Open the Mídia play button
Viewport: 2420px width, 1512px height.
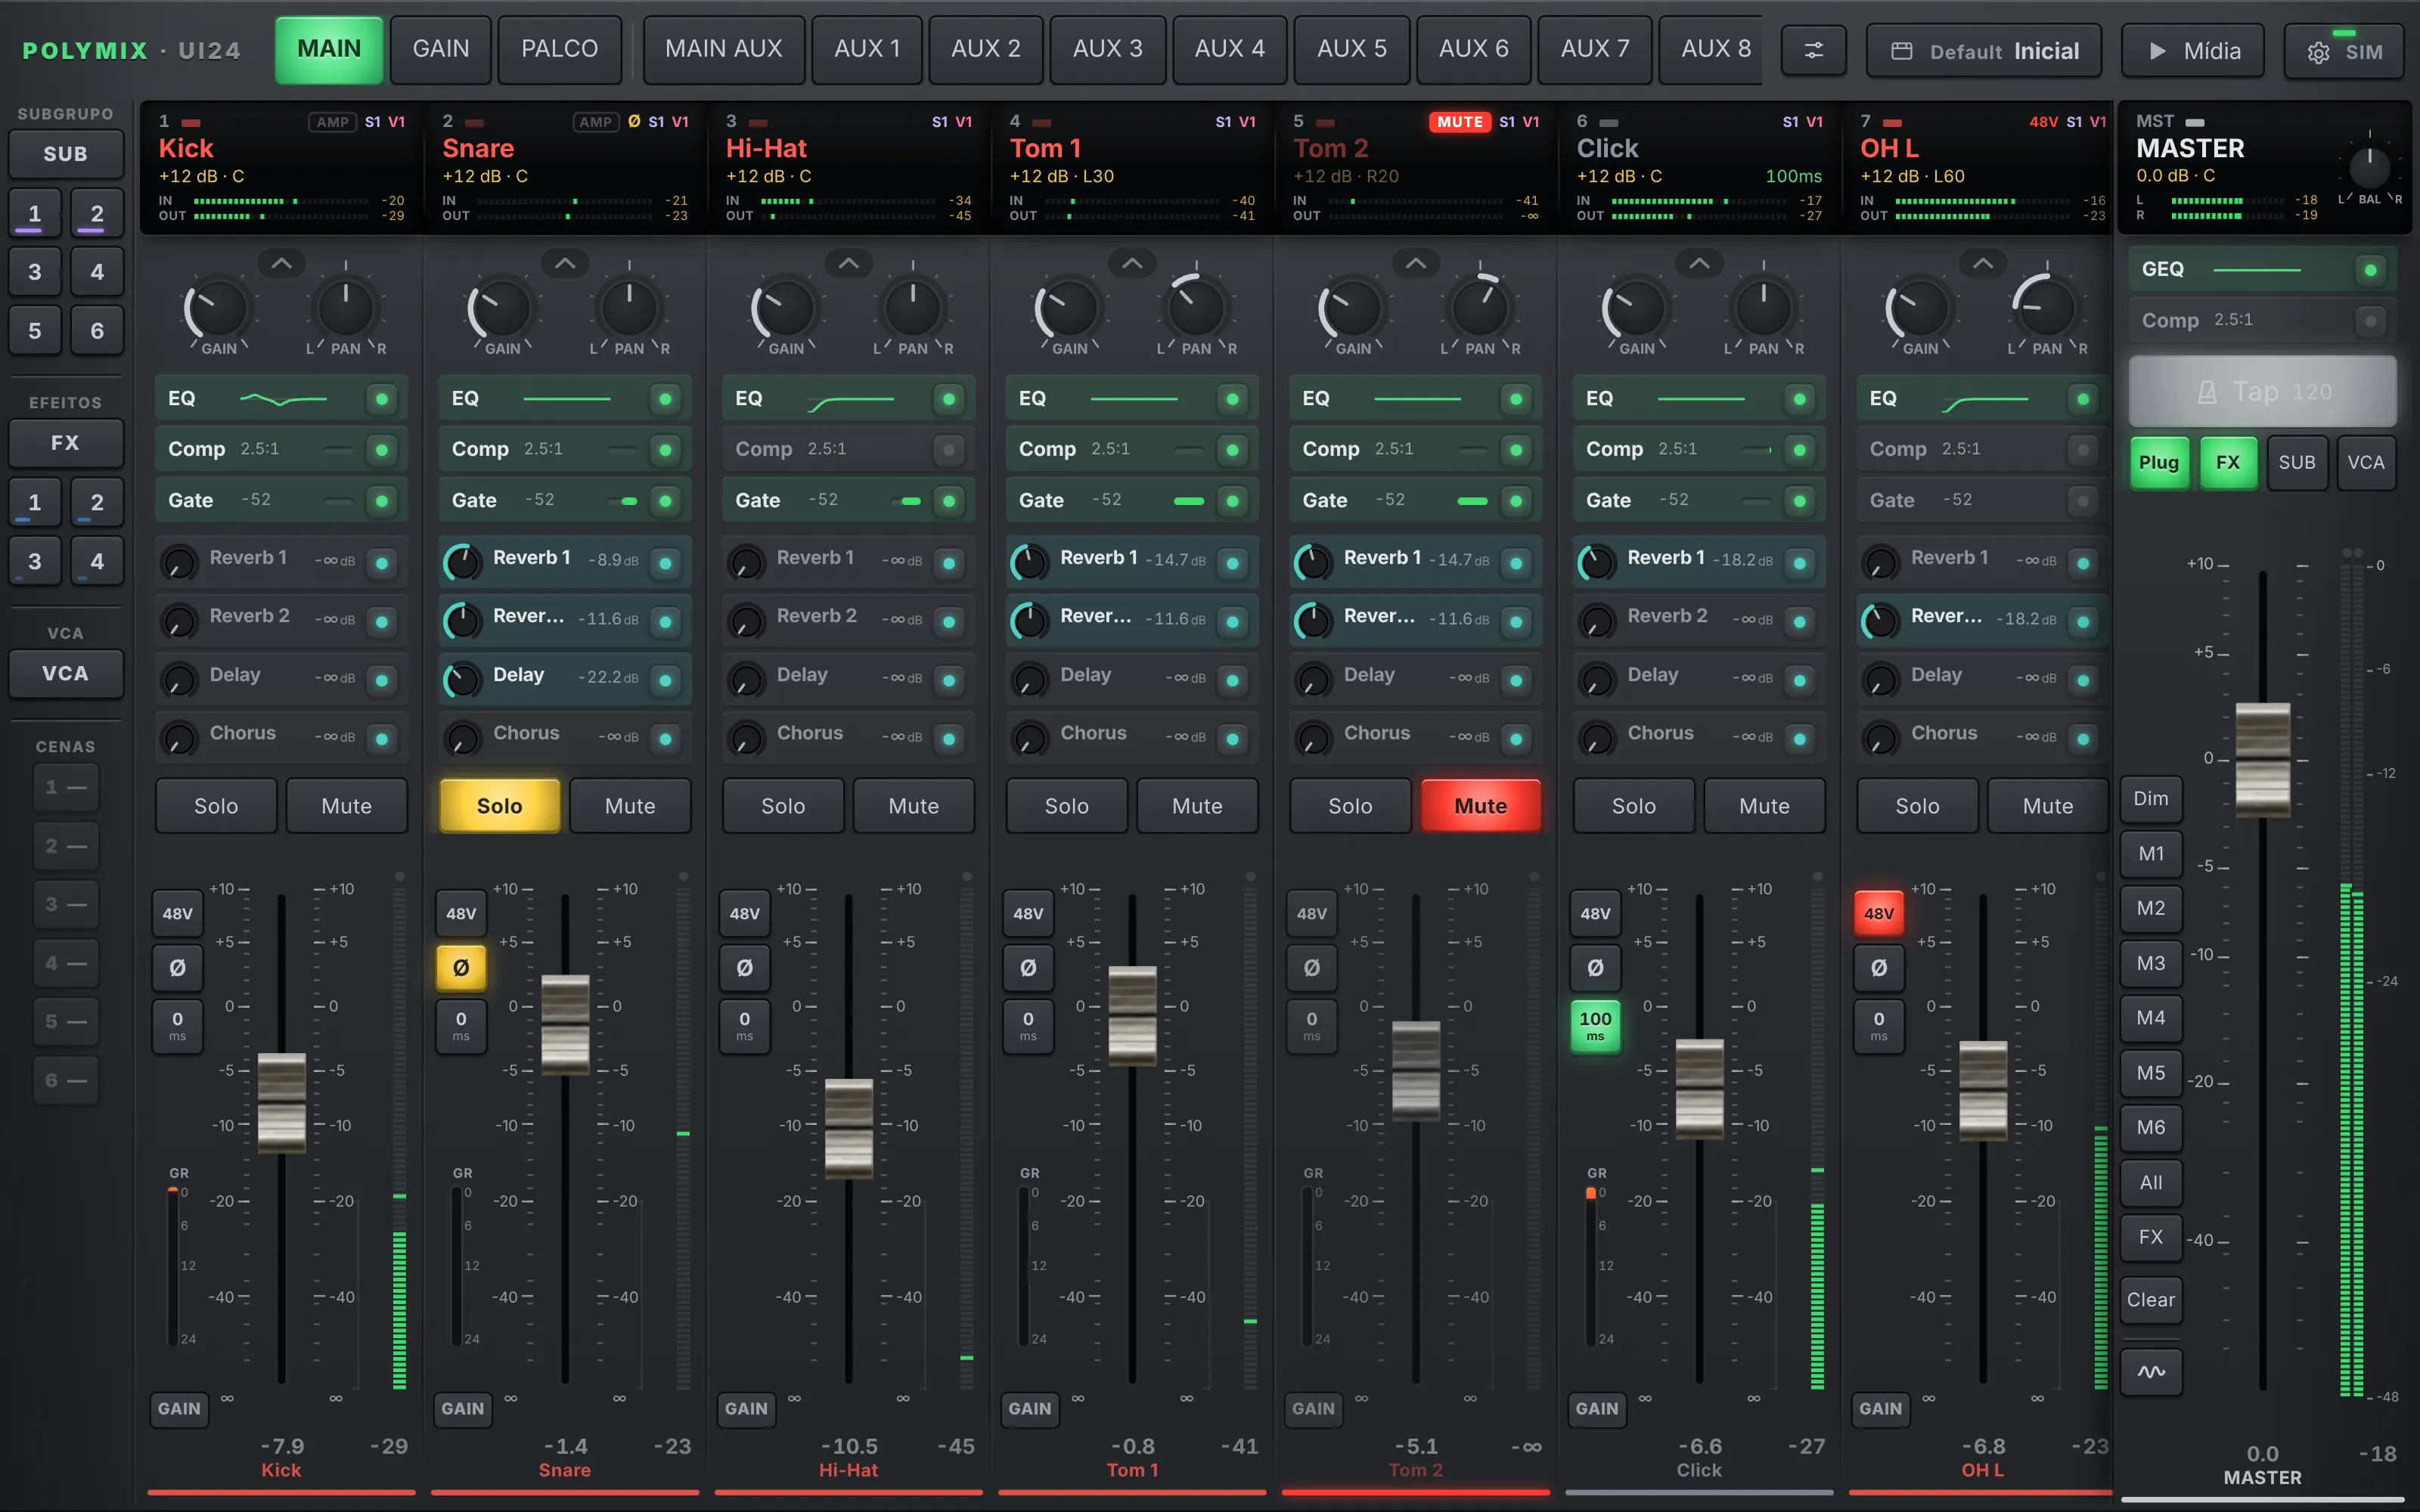[2193, 51]
